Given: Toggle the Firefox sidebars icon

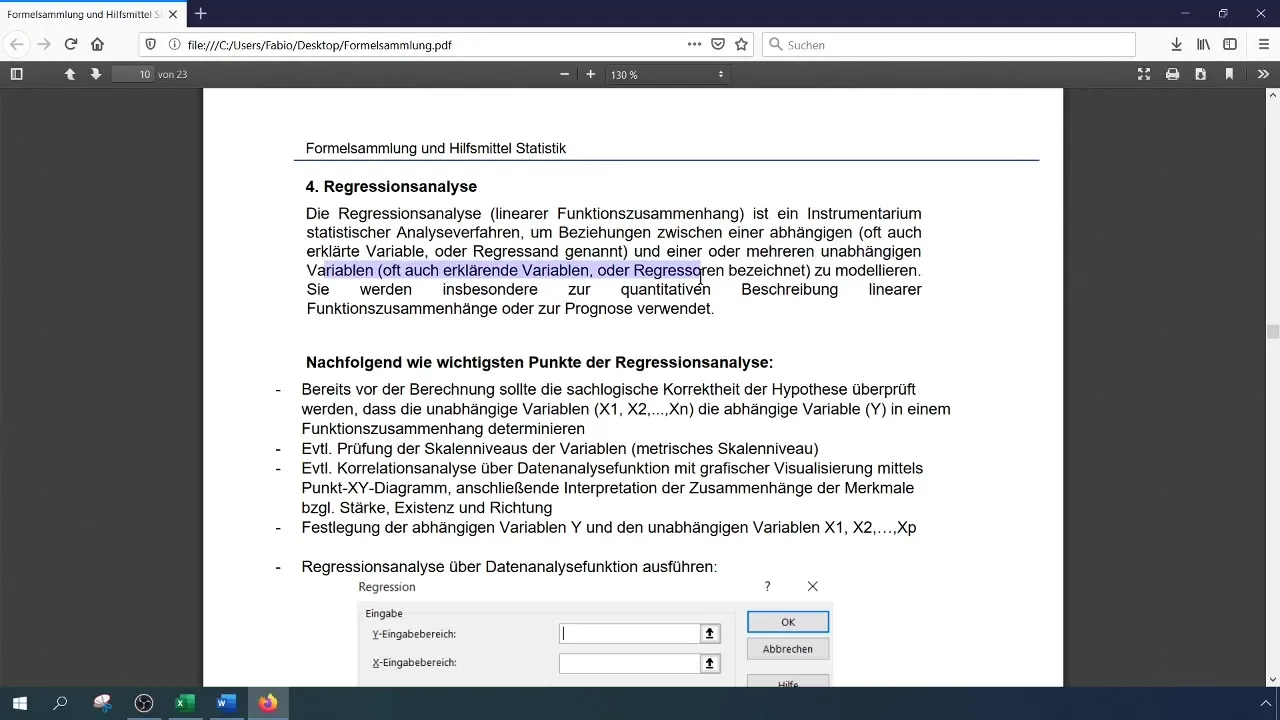Looking at the screenshot, I should [x=1231, y=44].
